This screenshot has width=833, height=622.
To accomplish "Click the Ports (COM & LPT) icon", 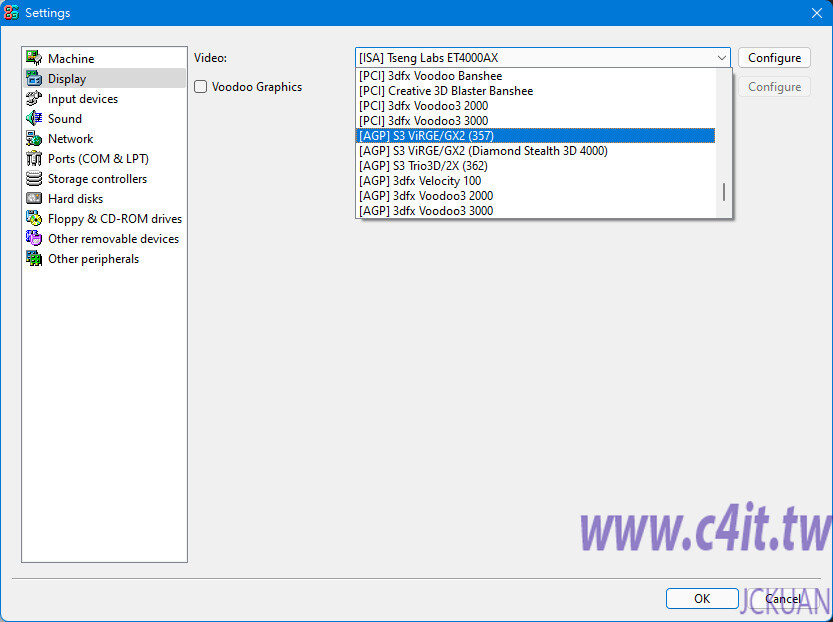I will point(34,158).
